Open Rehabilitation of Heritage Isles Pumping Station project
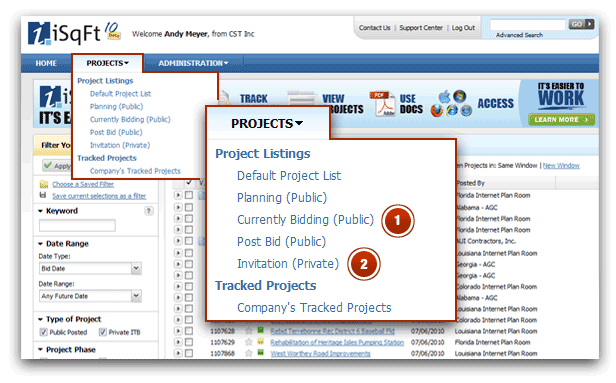 [x=337, y=343]
